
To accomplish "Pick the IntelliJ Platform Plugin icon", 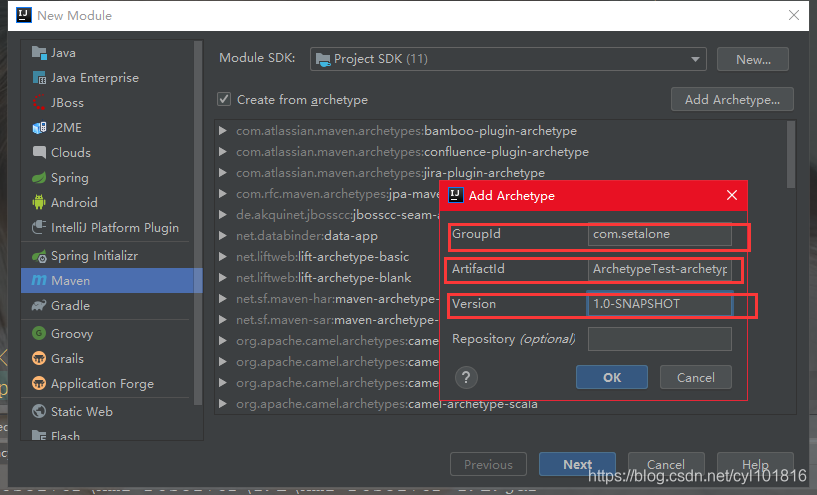I will point(39,227).
